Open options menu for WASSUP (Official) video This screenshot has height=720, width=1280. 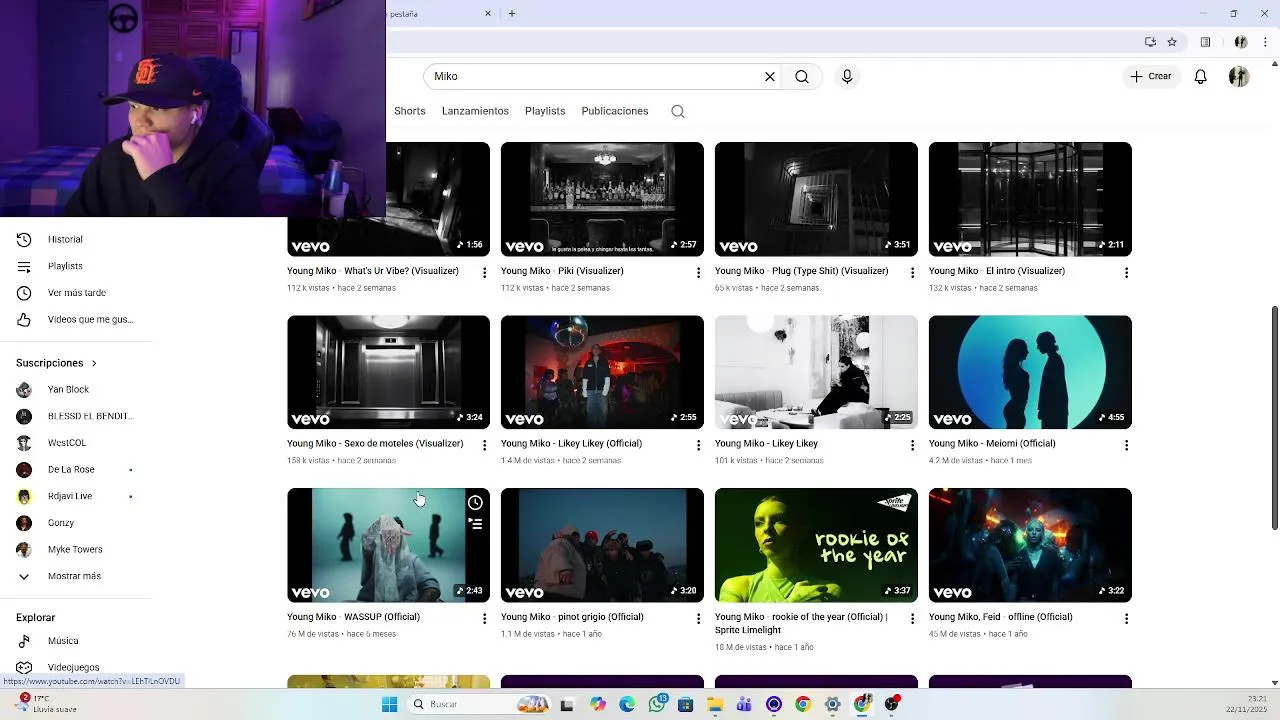tap(484, 619)
